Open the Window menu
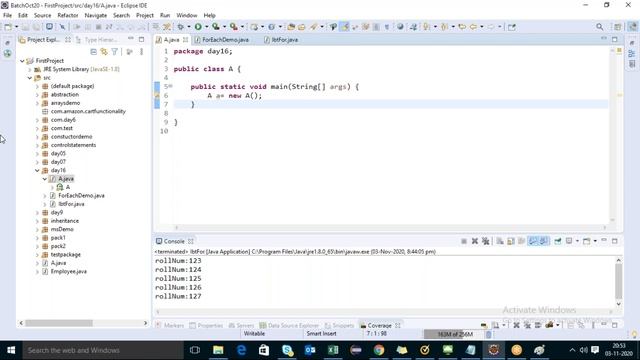 [187, 15]
